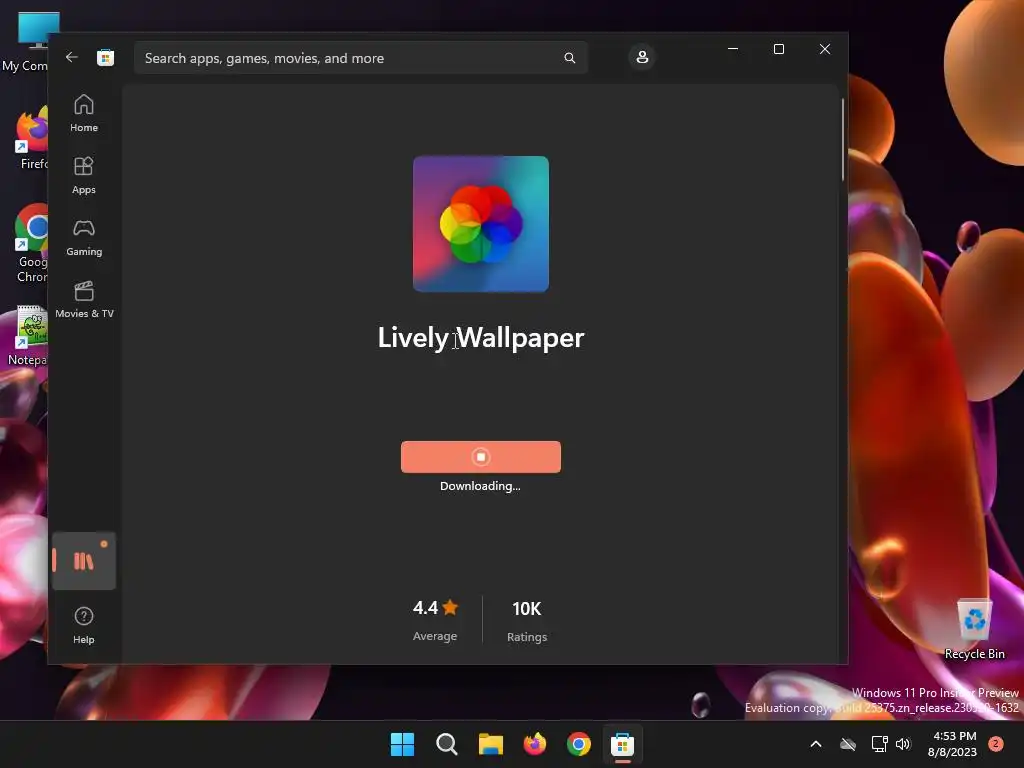This screenshot has width=1024, height=768.
Task: Open taskbar Search
Action: tap(447, 744)
